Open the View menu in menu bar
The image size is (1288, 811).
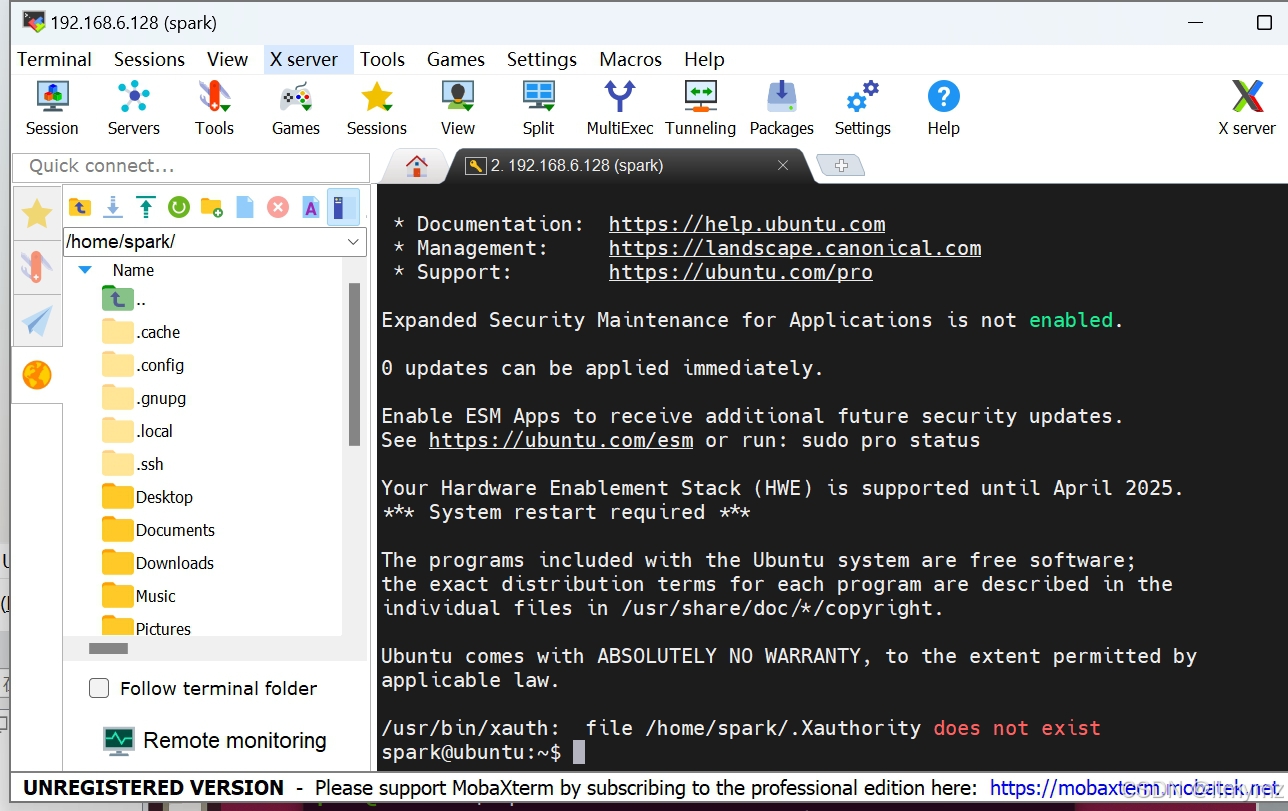click(227, 59)
